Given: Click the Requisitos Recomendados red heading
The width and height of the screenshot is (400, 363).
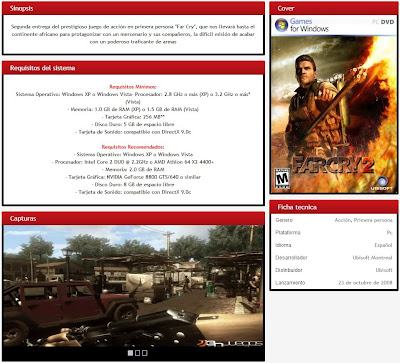Looking at the screenshot, I should click(133, 147).
